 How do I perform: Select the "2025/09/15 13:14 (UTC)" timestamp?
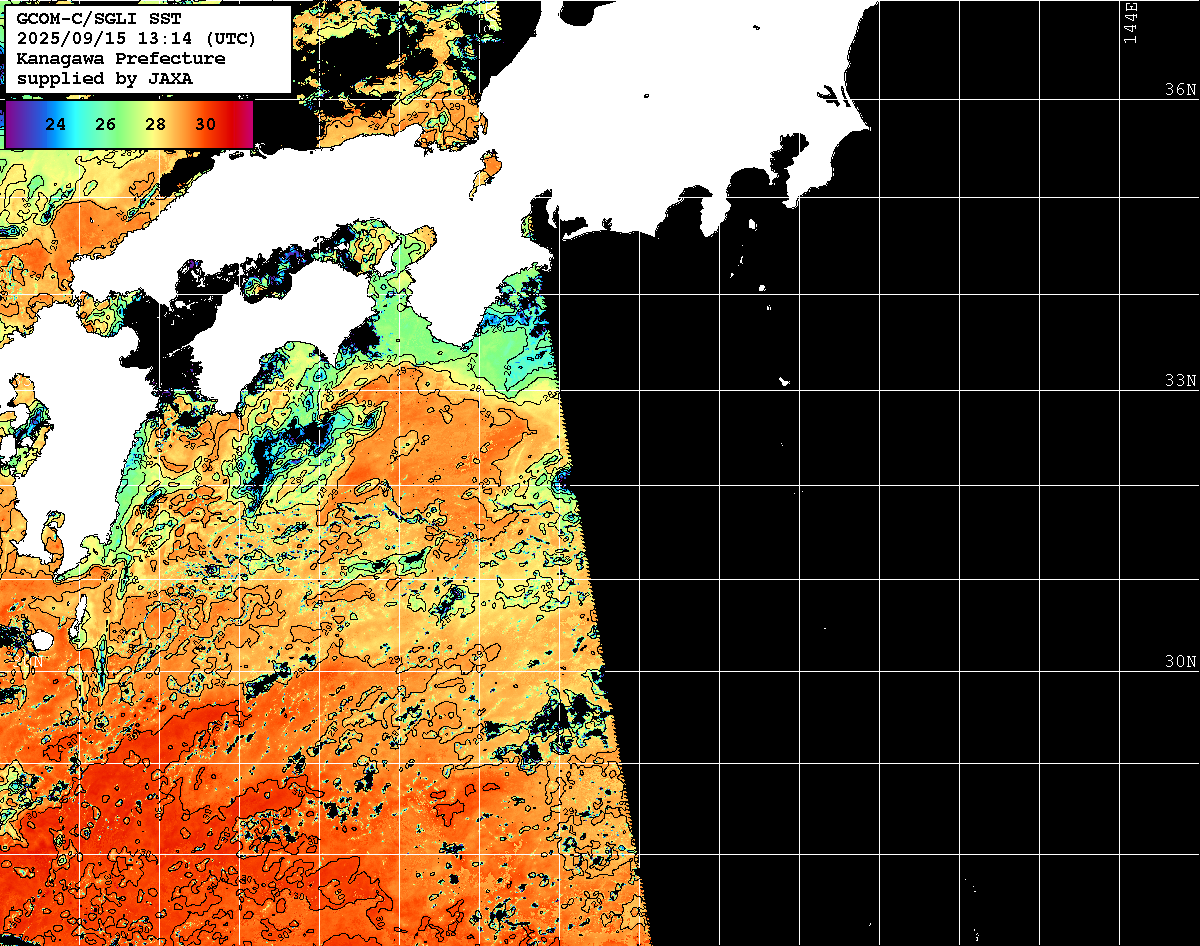tap(136, 39)
